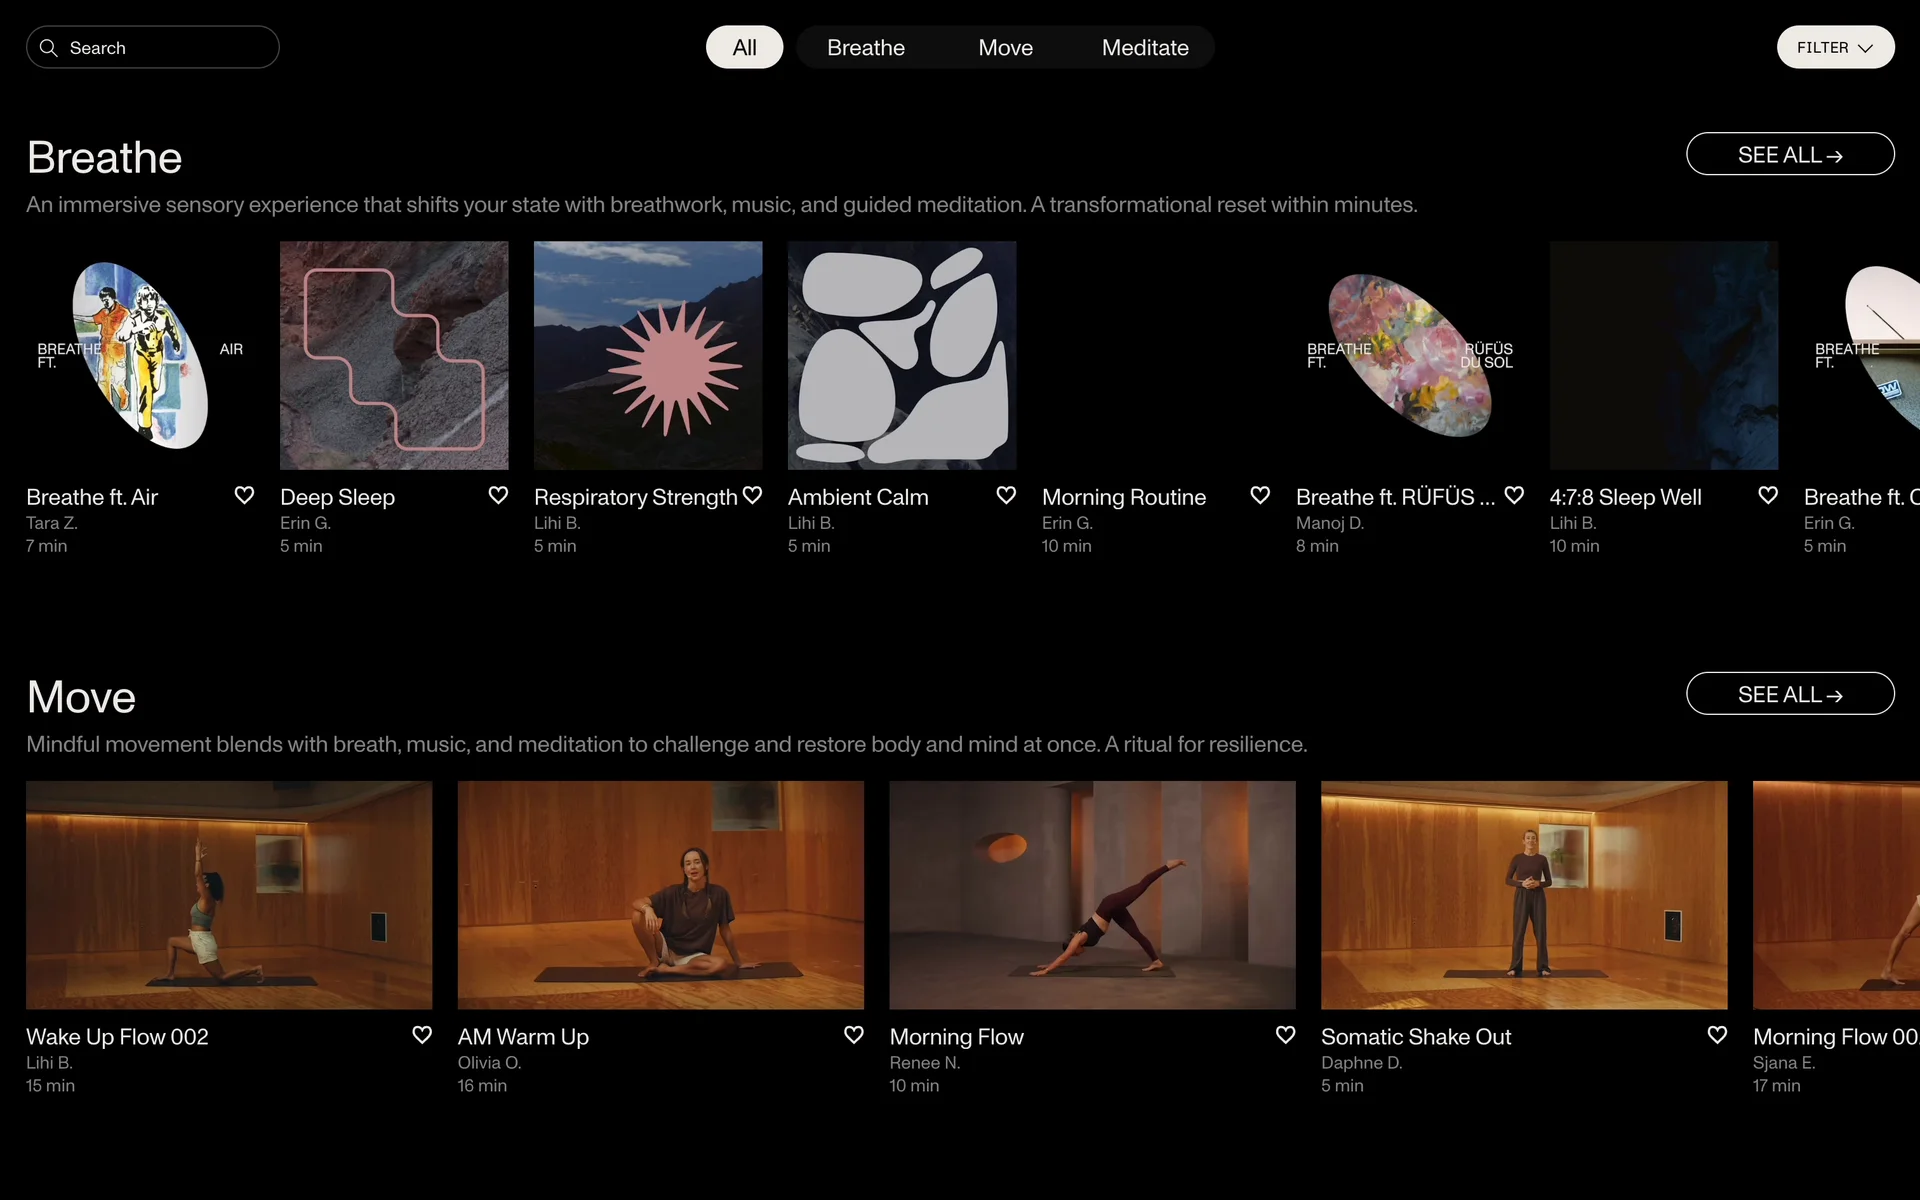
Task: Like the Ambient Calm session
Action: point(1006,495)
